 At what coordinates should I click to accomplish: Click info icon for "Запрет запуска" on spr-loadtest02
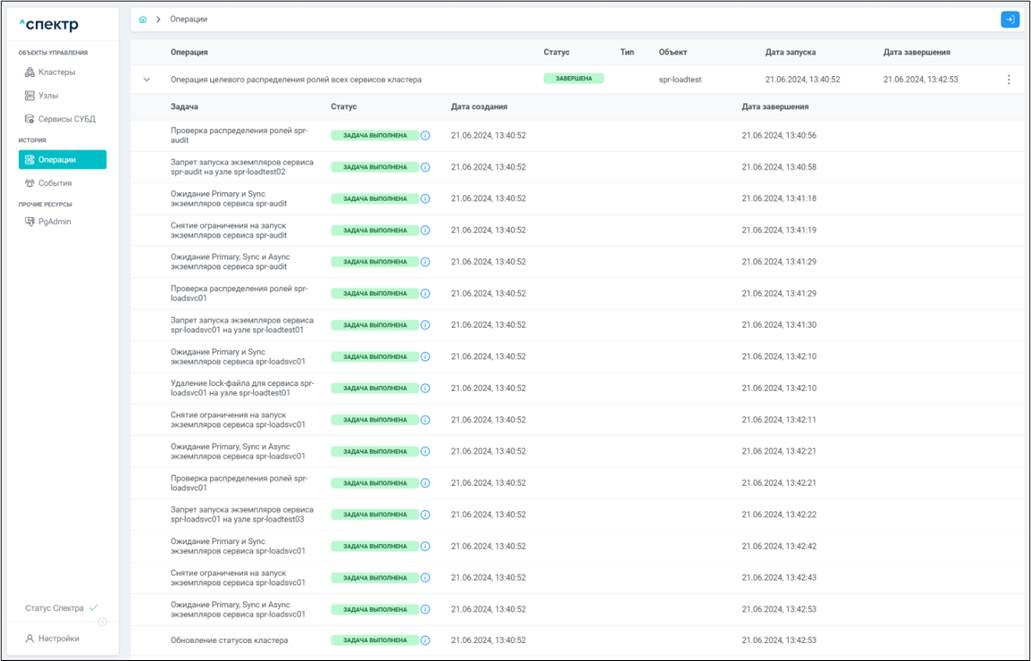(x=425, y=167)
